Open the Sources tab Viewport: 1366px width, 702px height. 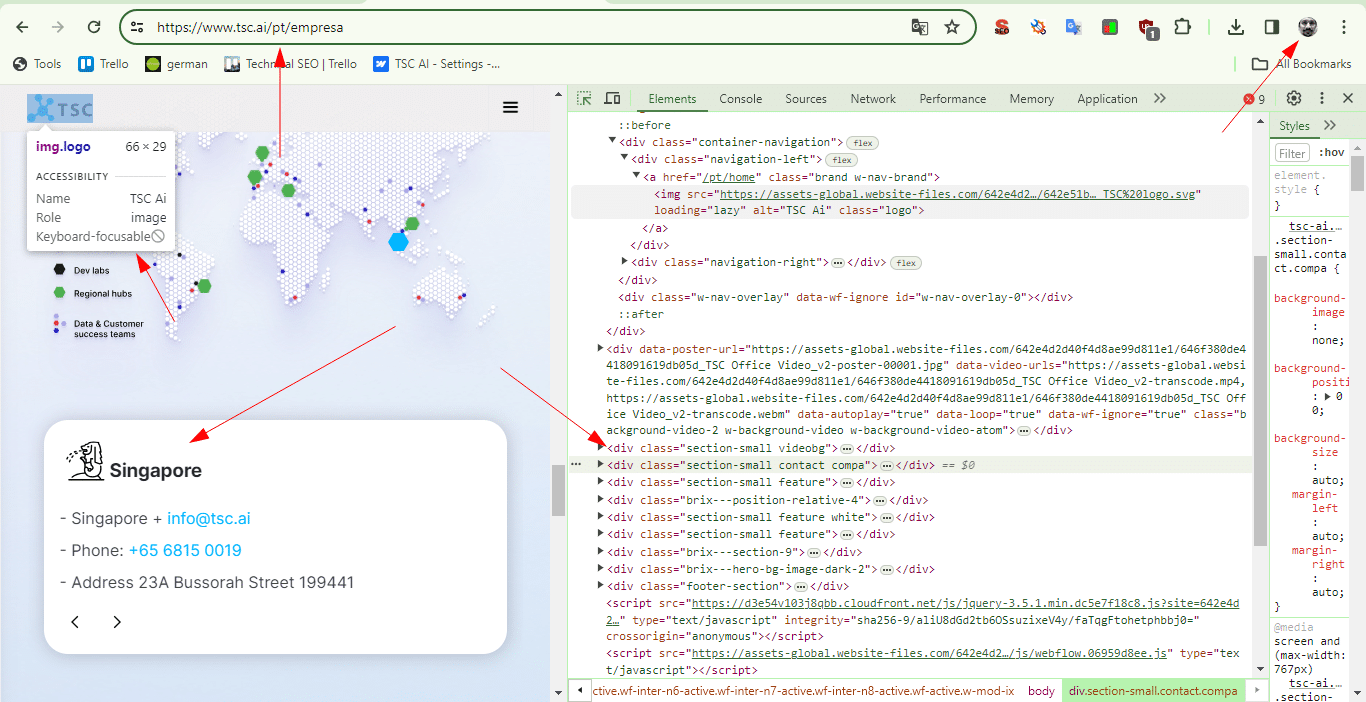click(806, 99)
